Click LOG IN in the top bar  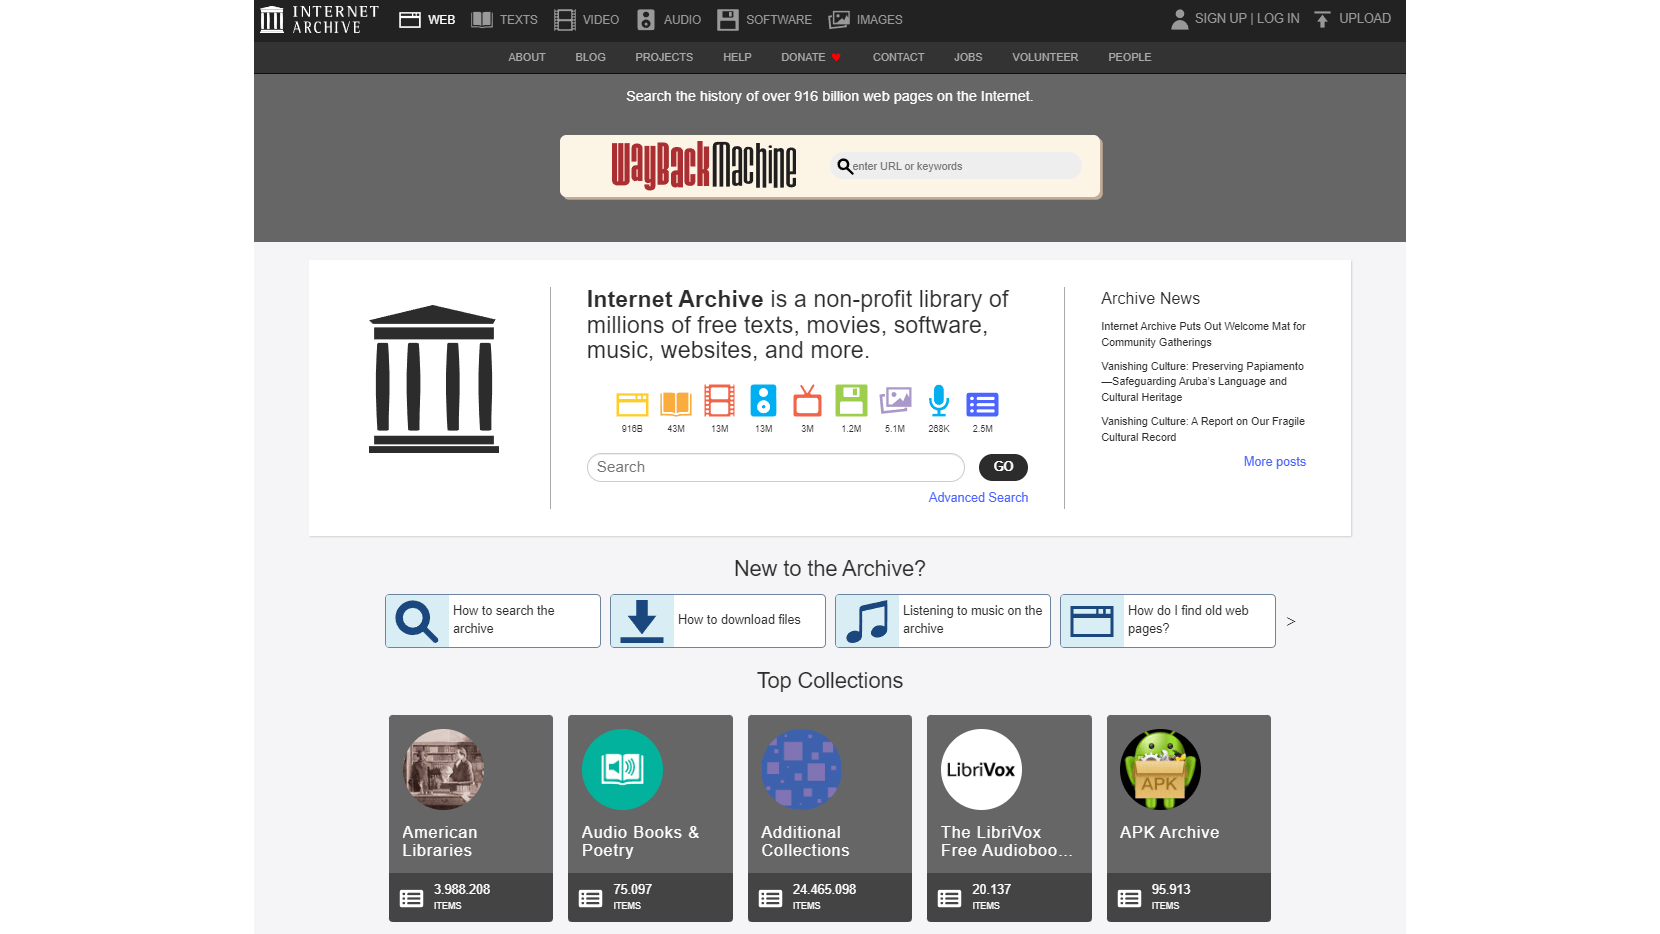1278,19
